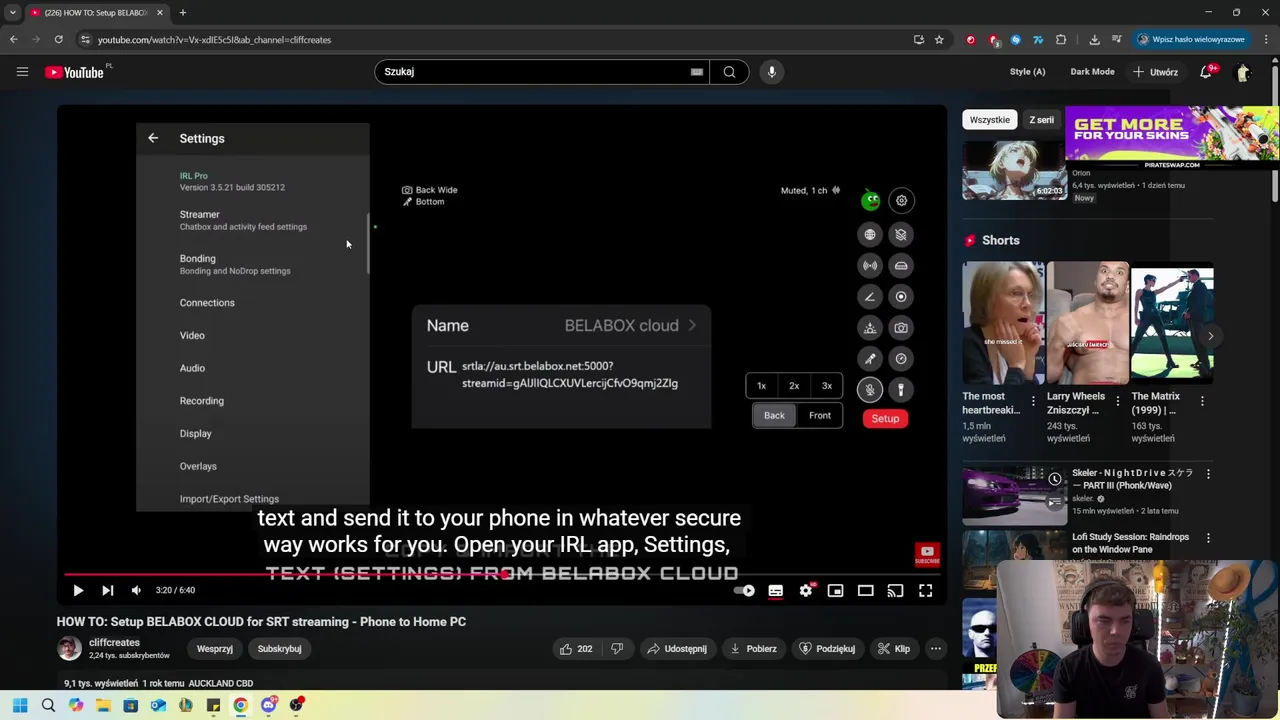1280x720 pixels.
Task: Select the Wszystkie filter chip
Action: tap(990, 120)
